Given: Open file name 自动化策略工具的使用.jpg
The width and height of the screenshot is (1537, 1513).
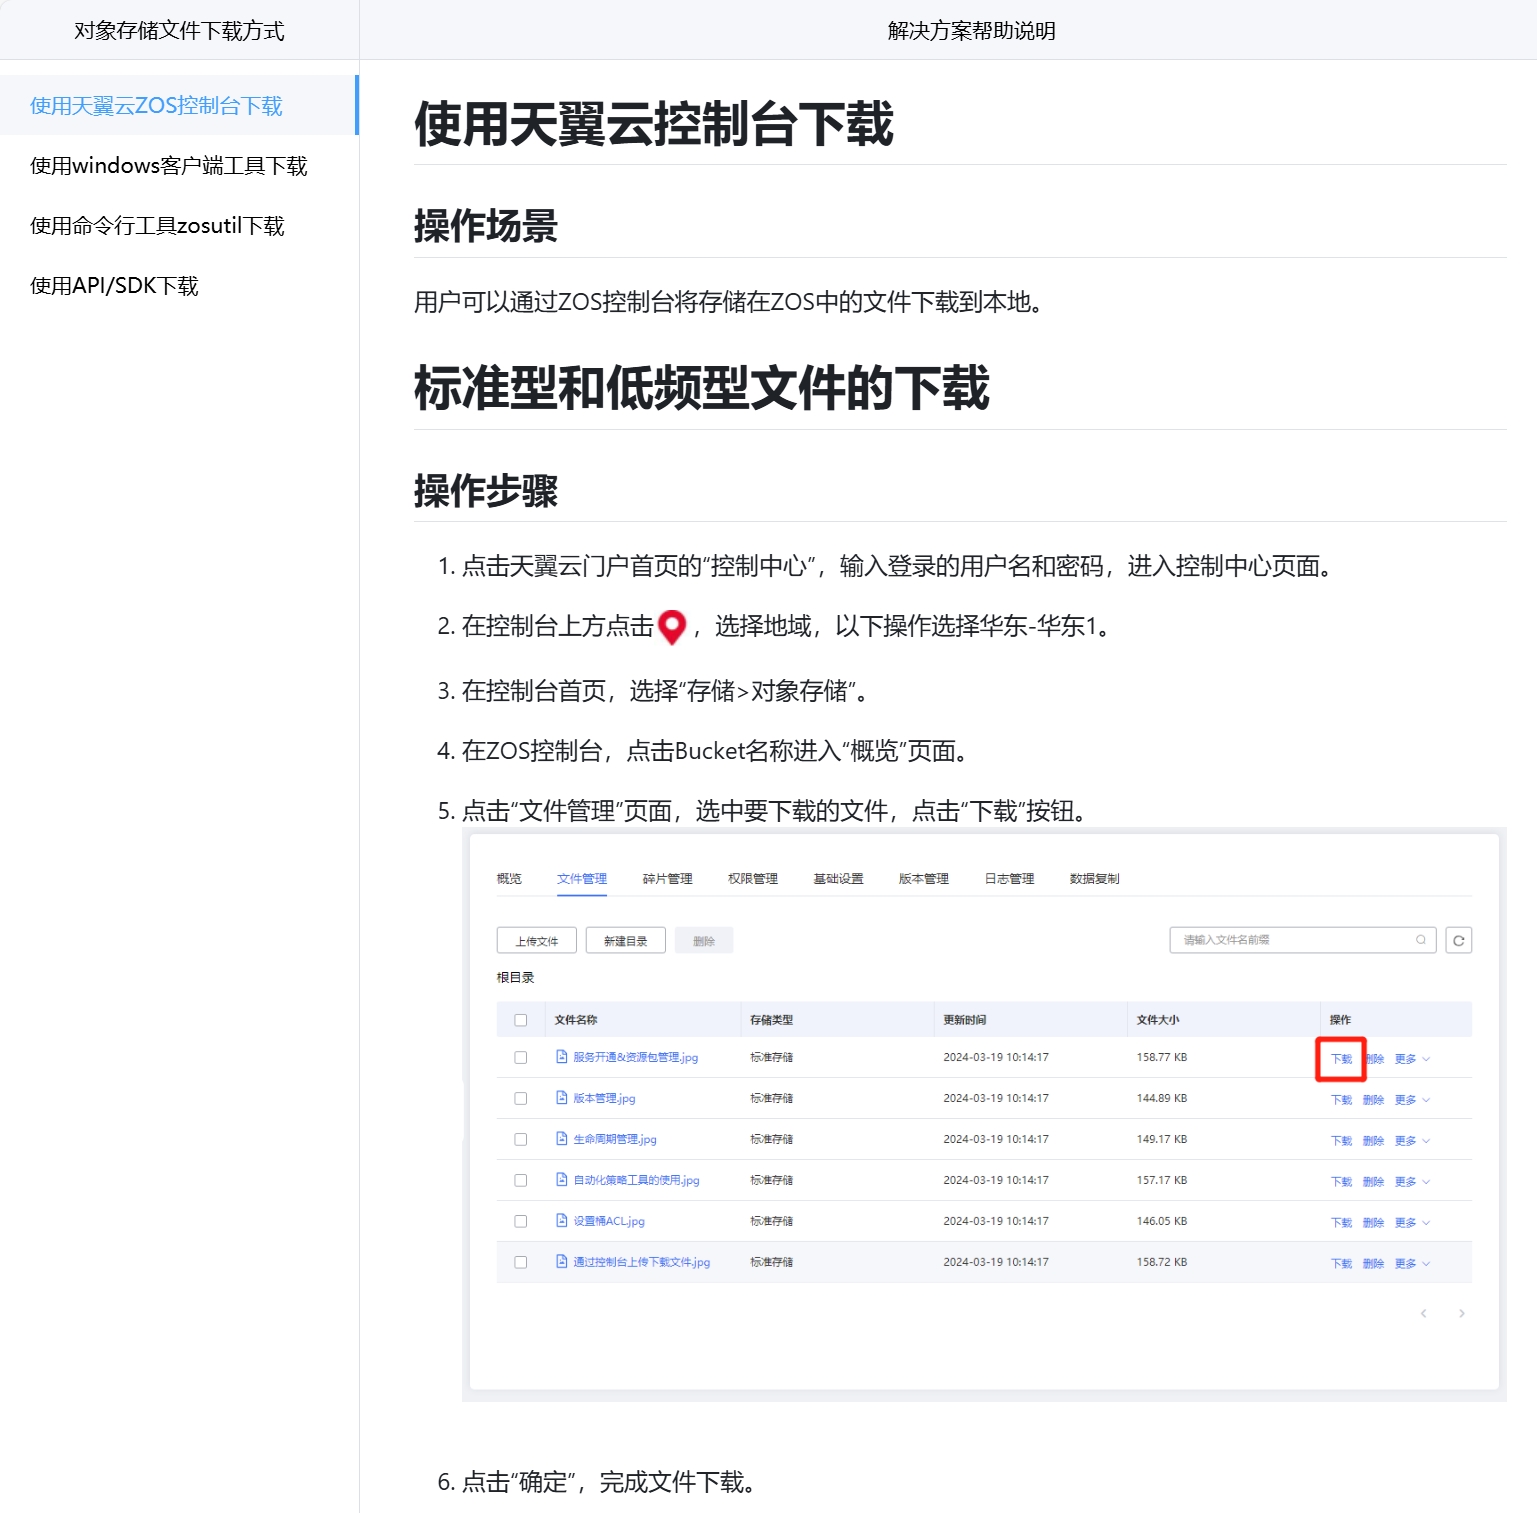Looking at the screenshot, I should click(636, 1180).
